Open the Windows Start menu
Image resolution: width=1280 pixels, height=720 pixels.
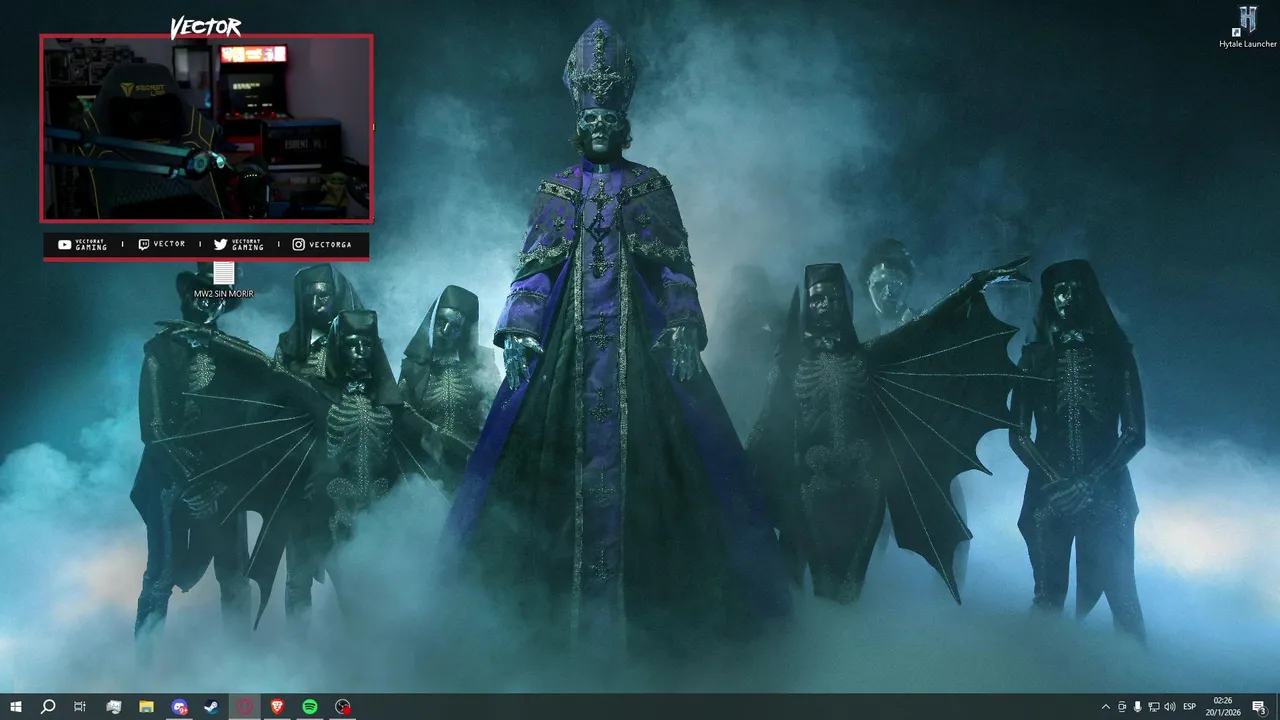tap(16, 707)
